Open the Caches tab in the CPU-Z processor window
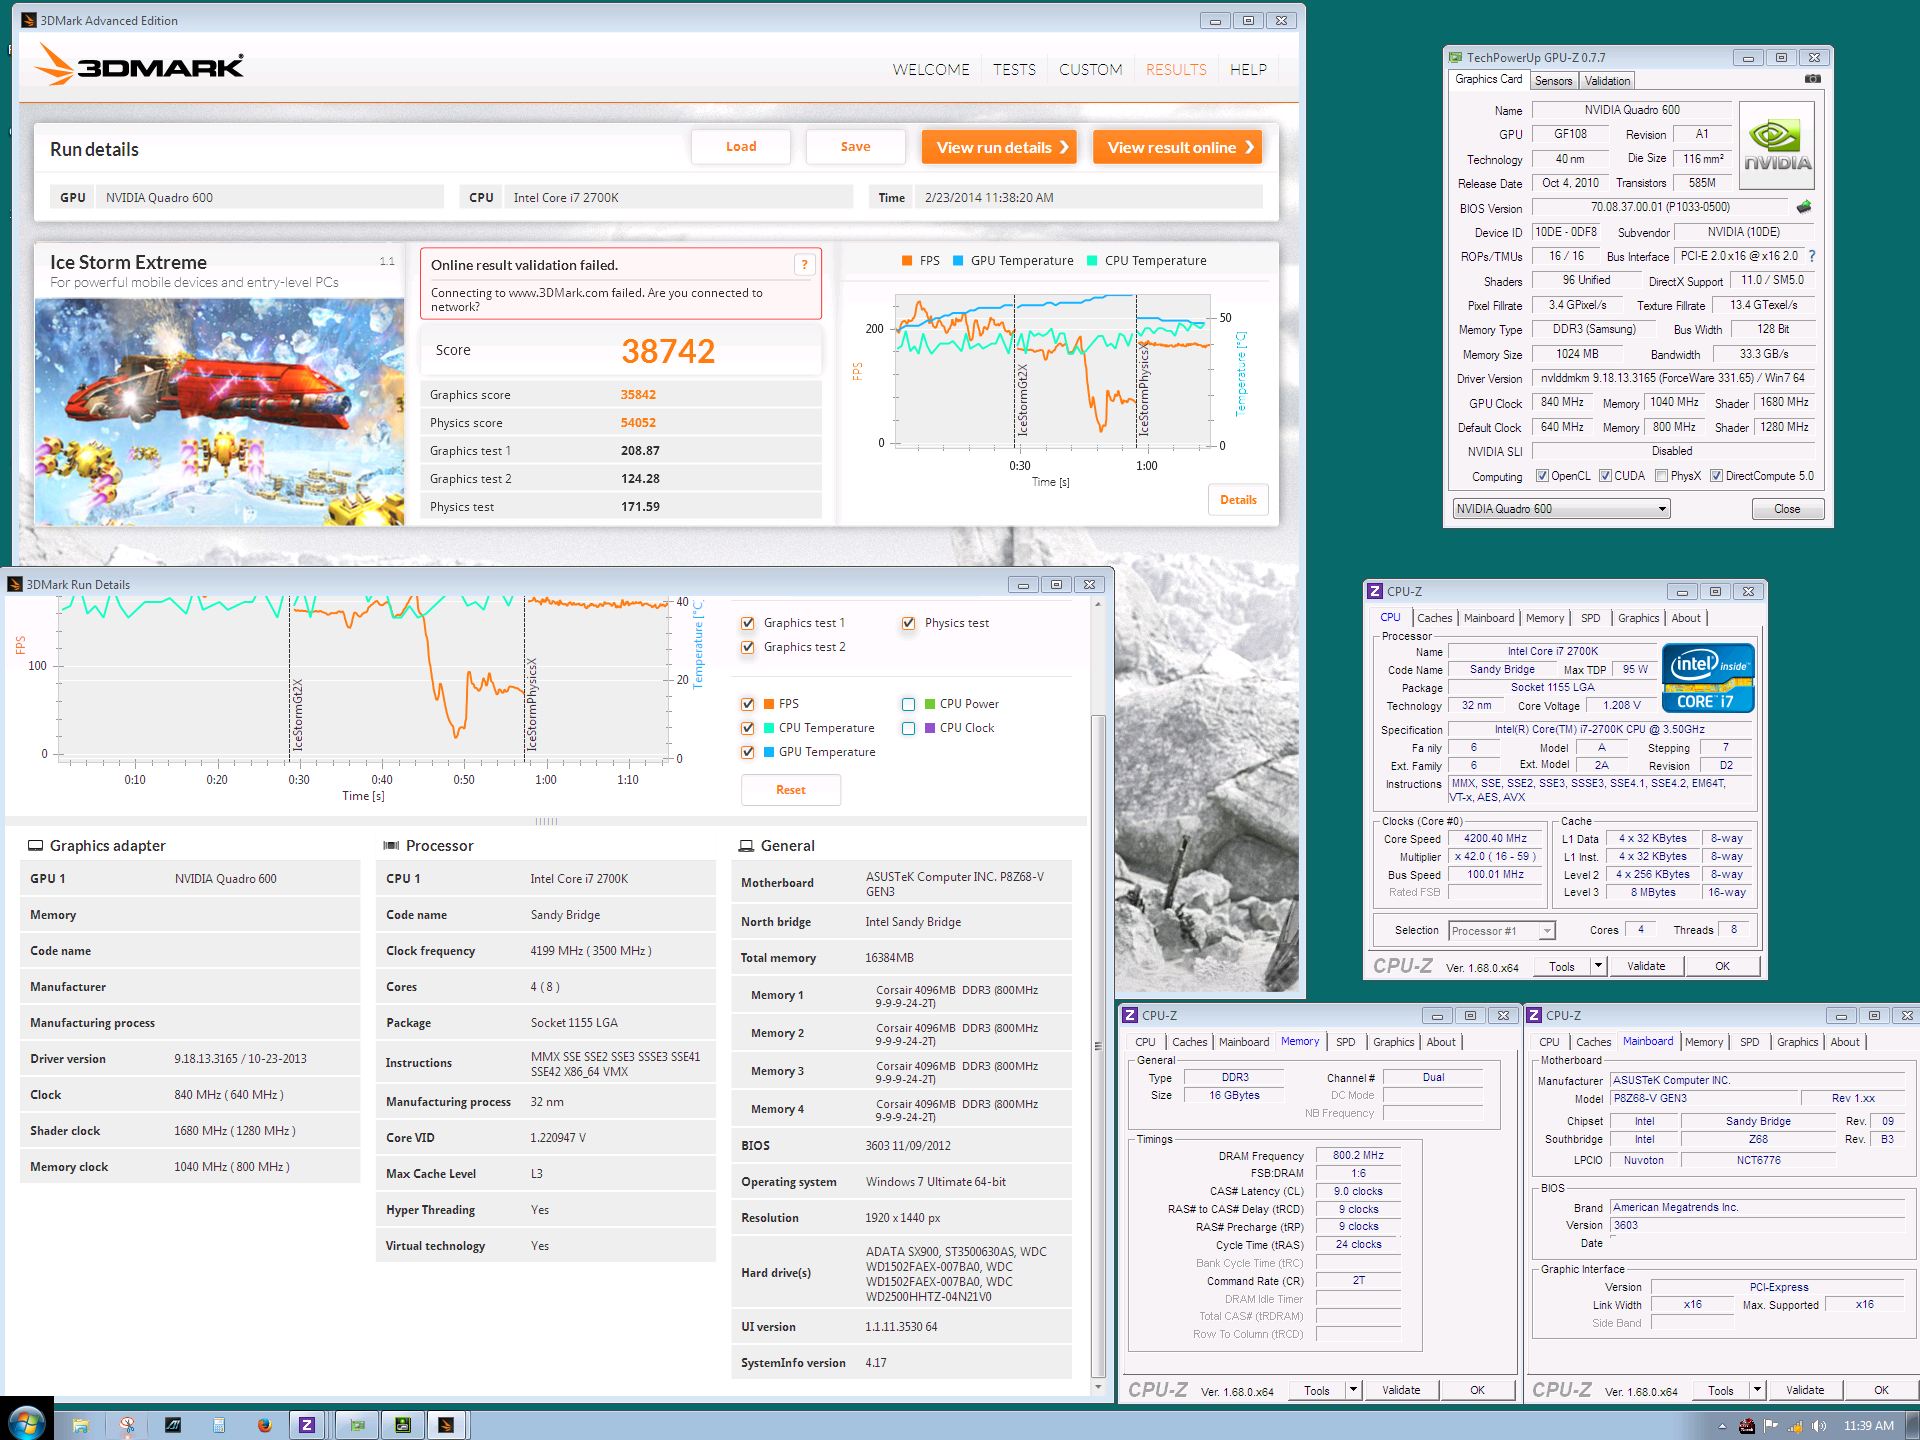 coord(1434,618)
